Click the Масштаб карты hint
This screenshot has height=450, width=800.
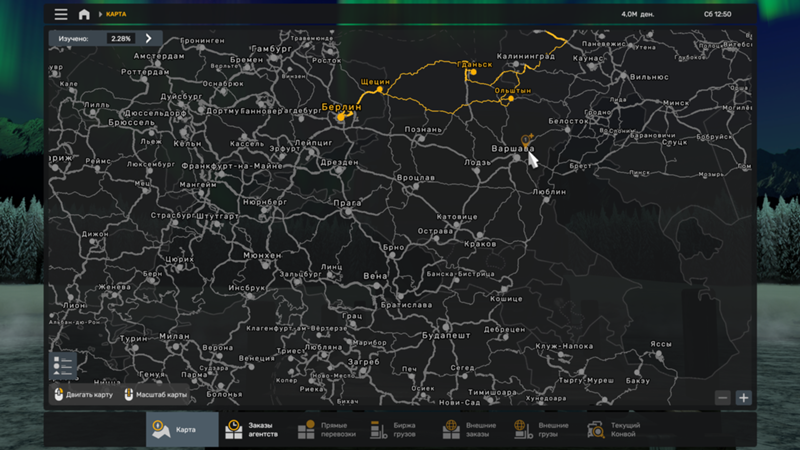point(156,394)
